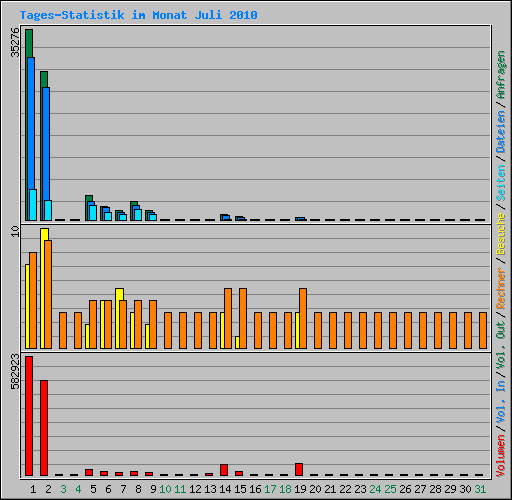
Task: Click the 'Rechner' legend label
Action: coord(501,288)
